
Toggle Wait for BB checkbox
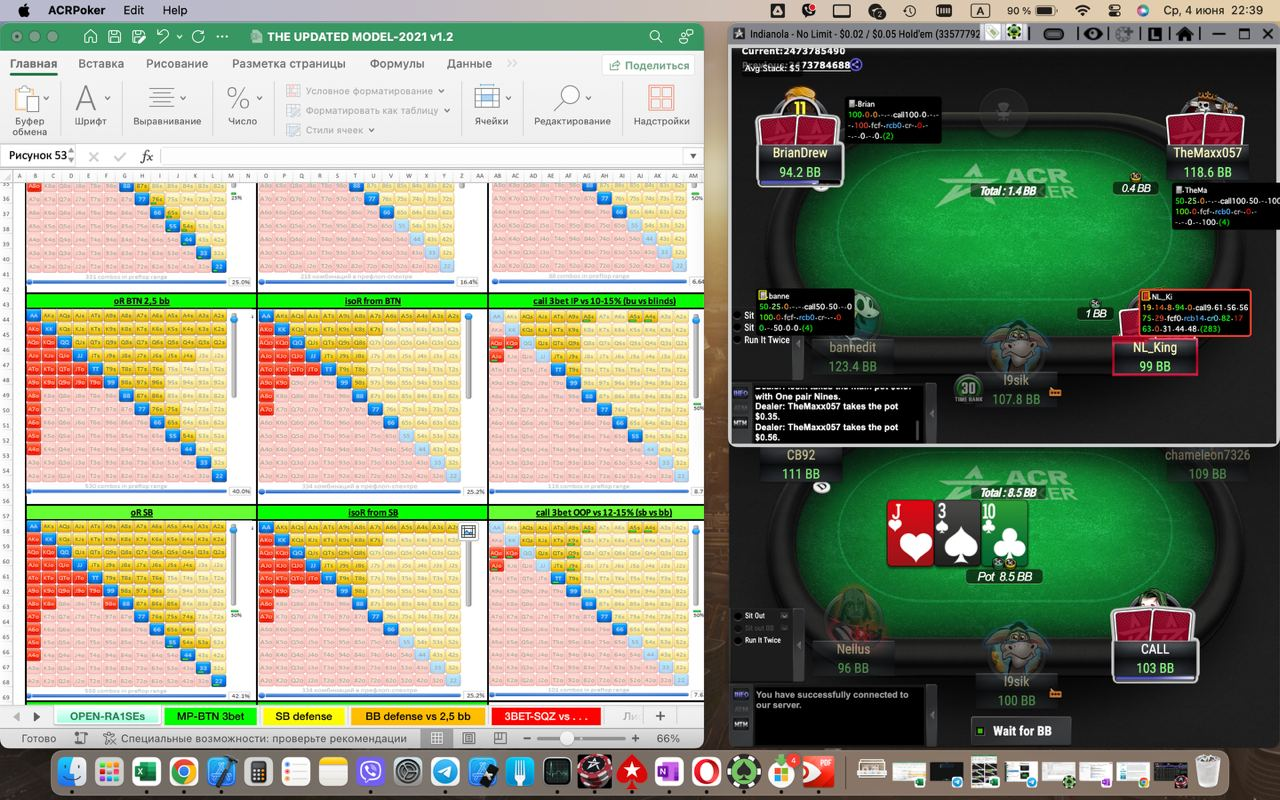(982, 731)
